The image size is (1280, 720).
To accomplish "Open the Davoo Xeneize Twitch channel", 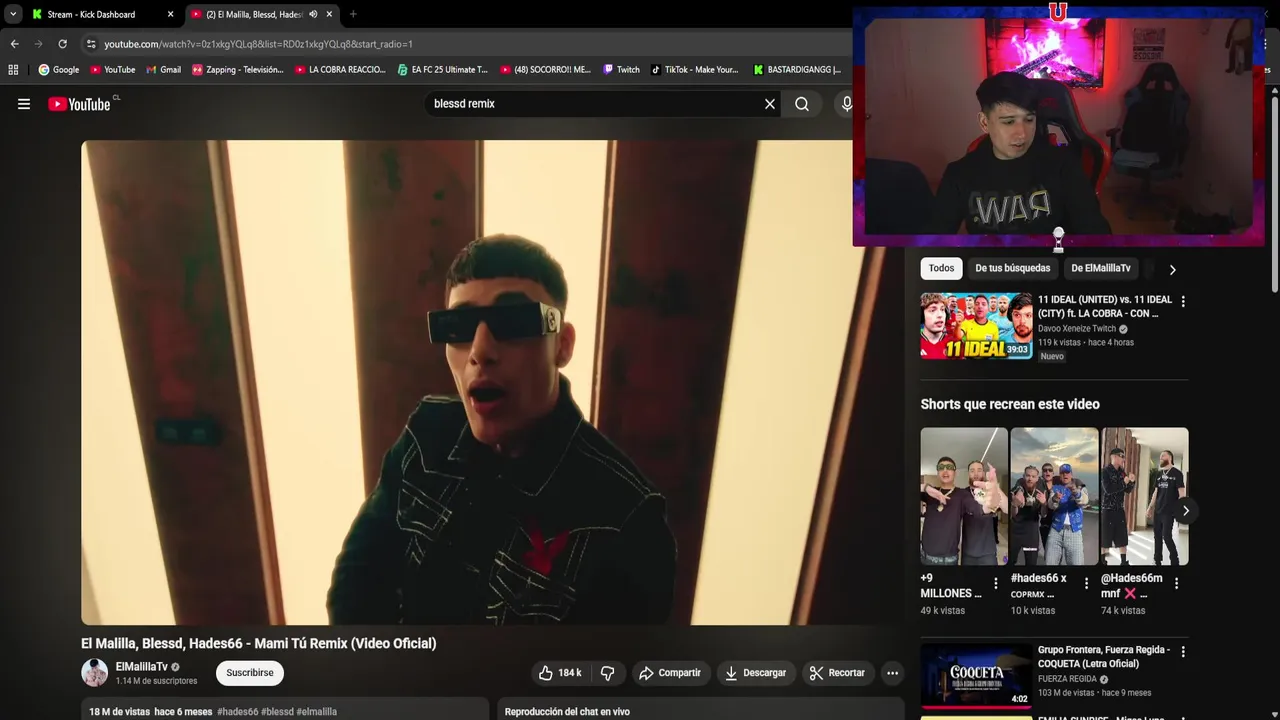I will pyautogui.click(x=1077, y=329).
